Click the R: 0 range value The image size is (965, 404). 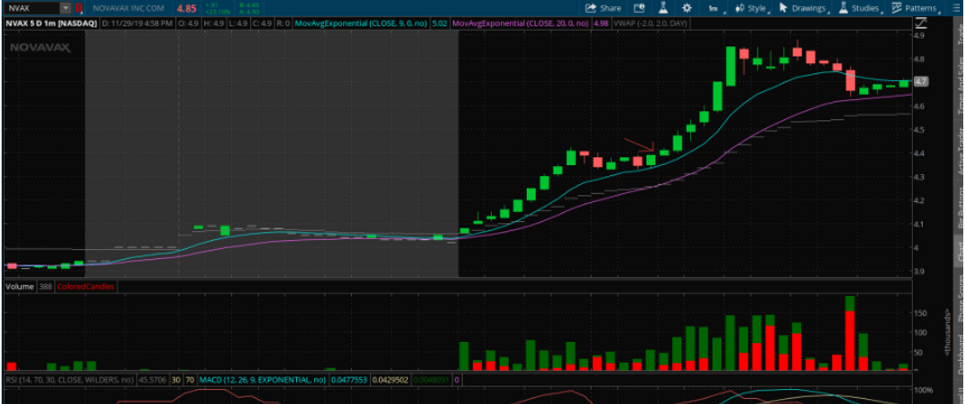pos(283,24)
